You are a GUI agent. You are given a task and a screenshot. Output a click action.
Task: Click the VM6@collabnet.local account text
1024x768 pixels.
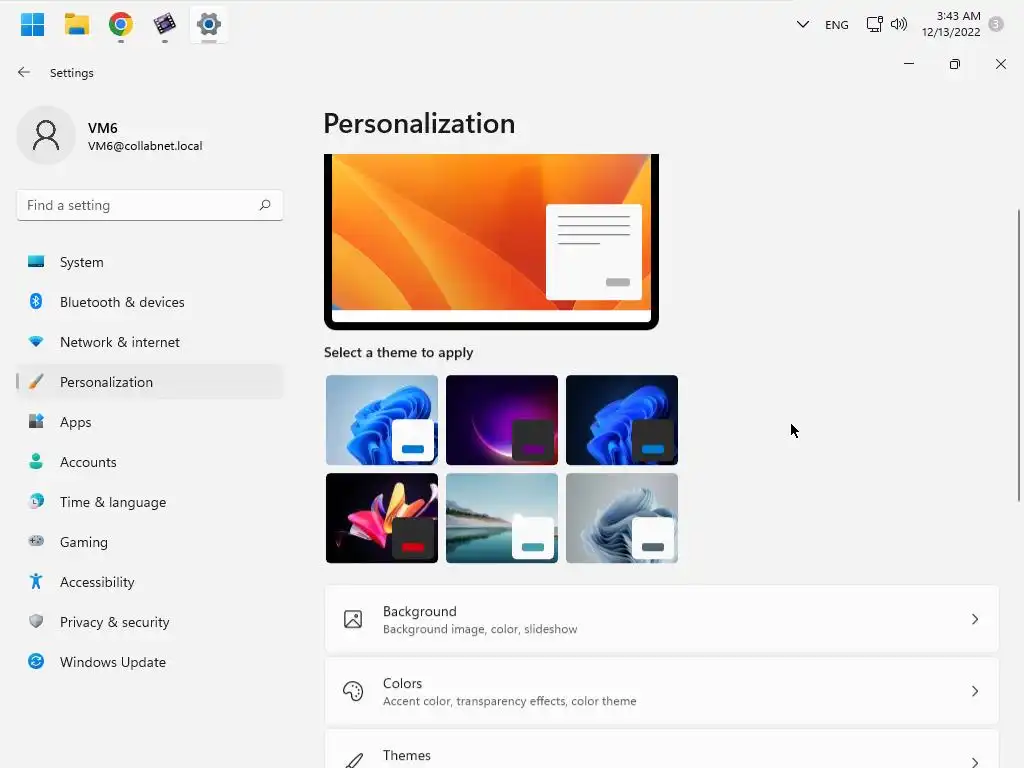[145, 146]
